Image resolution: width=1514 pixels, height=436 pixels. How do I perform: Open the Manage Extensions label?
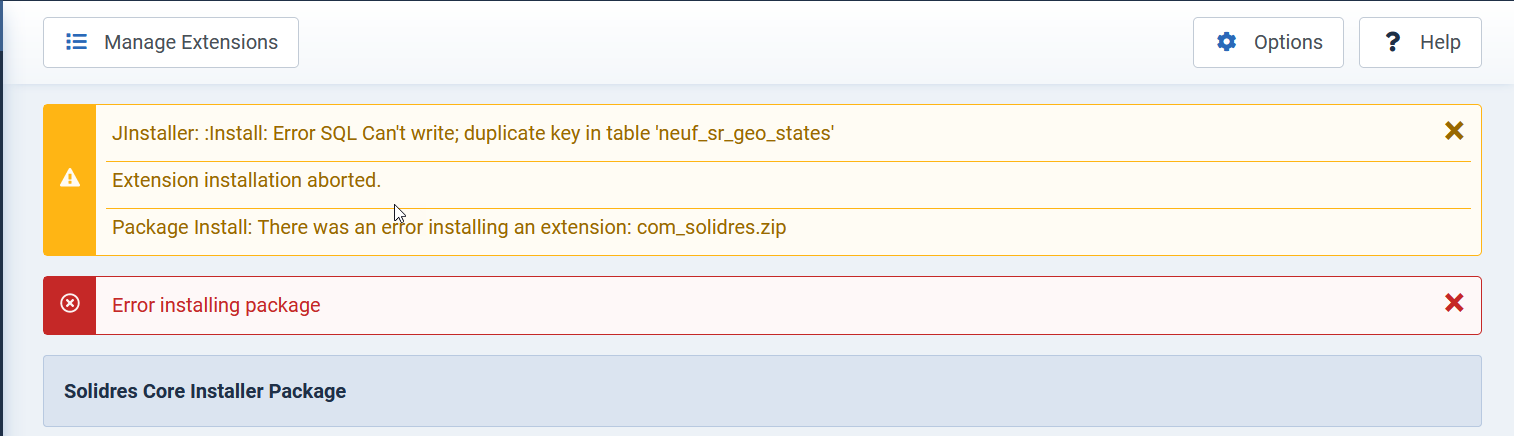191,42
